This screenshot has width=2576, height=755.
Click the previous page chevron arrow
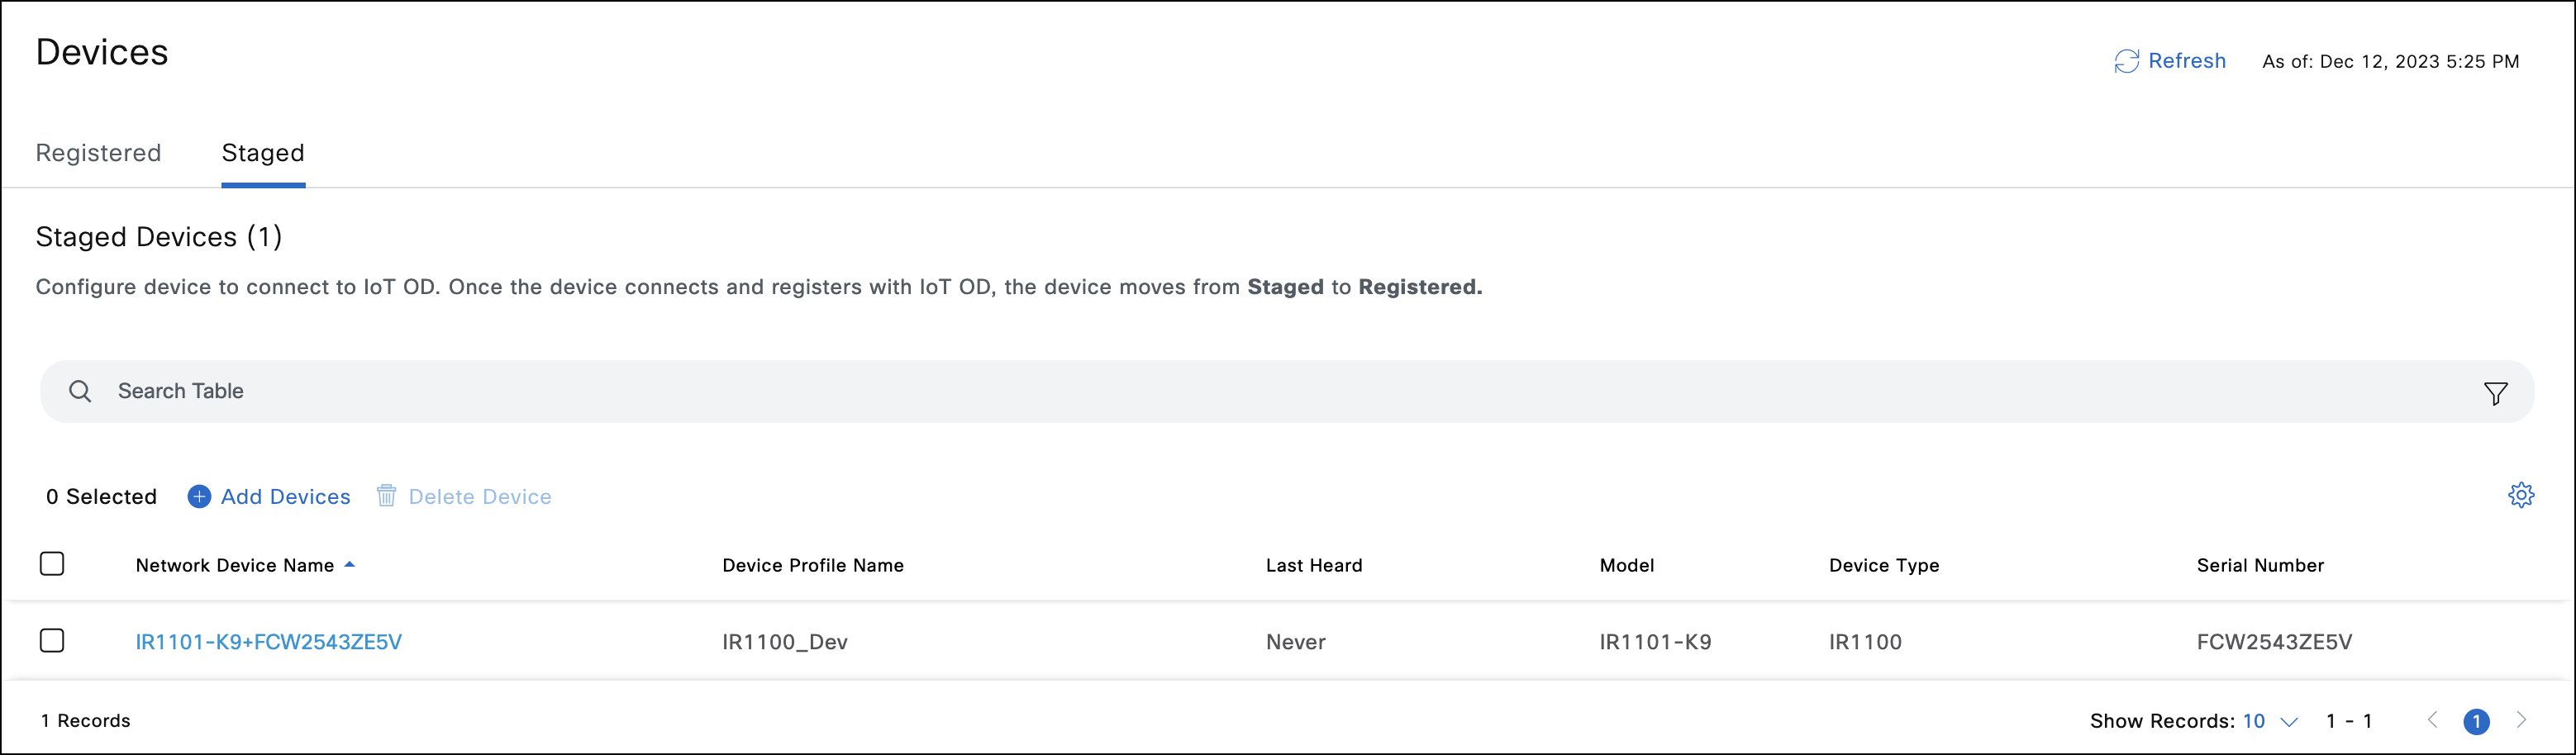(x=2432, y=720)
